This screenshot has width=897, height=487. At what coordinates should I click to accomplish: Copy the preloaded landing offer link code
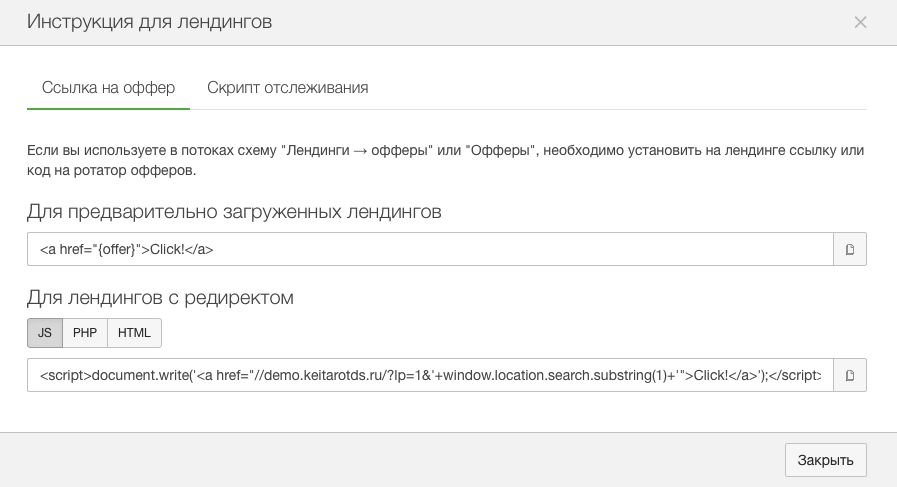click(850, 249)
